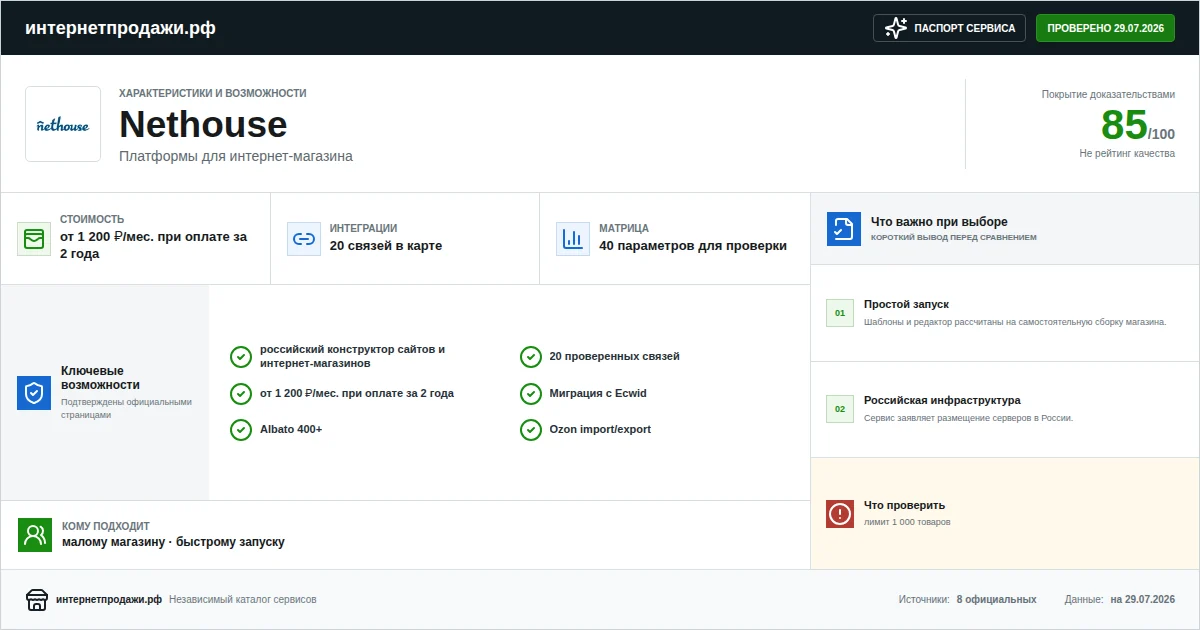
Task: Click the Что проверить title
Action: coord(904,505)
